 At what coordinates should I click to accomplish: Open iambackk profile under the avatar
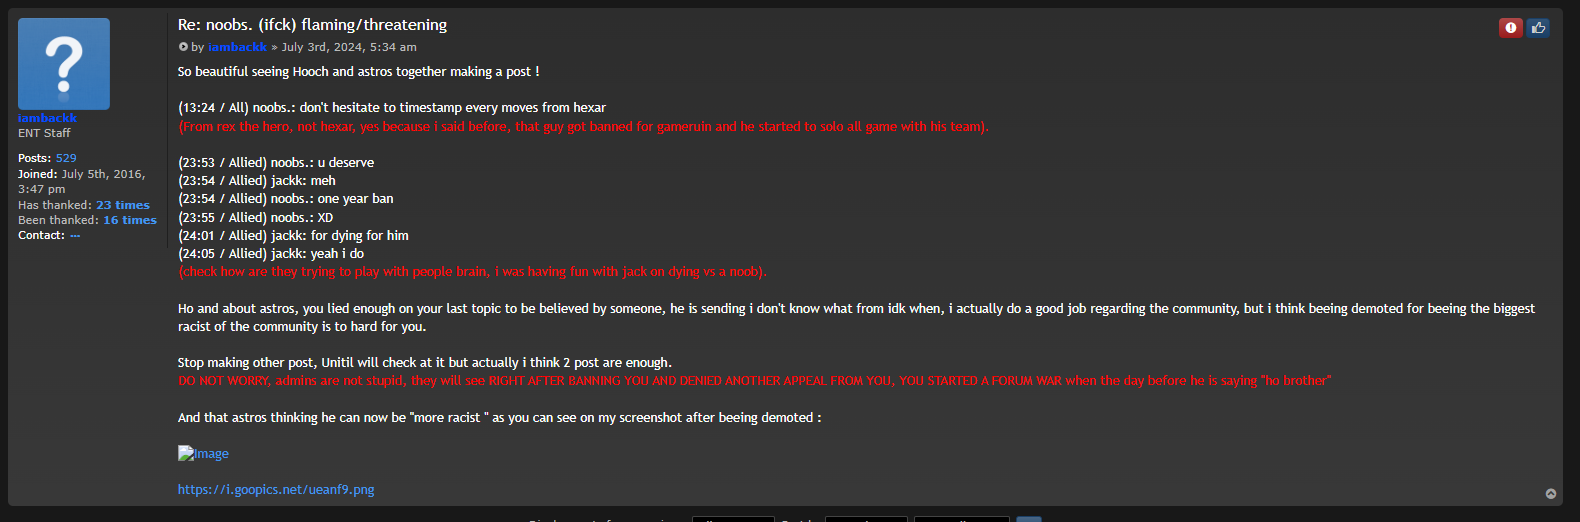[x=47, y=118]
